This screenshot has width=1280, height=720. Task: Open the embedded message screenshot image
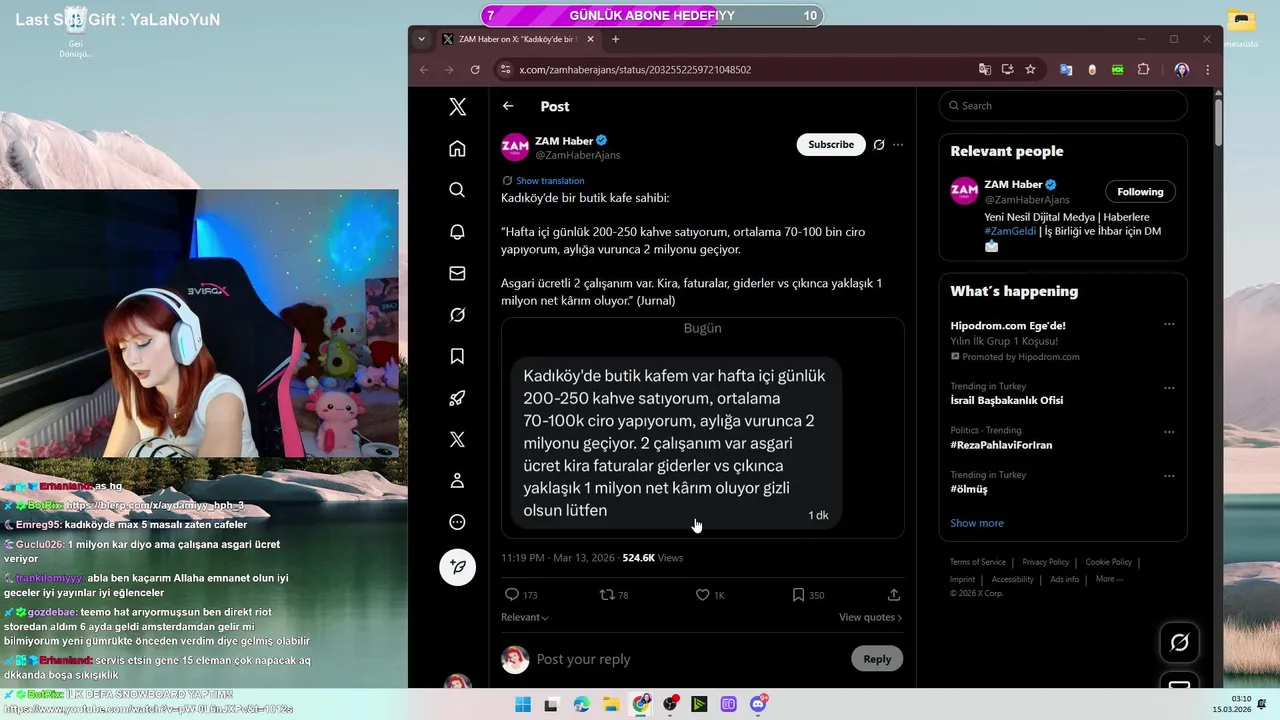click(x=702, y=428)
